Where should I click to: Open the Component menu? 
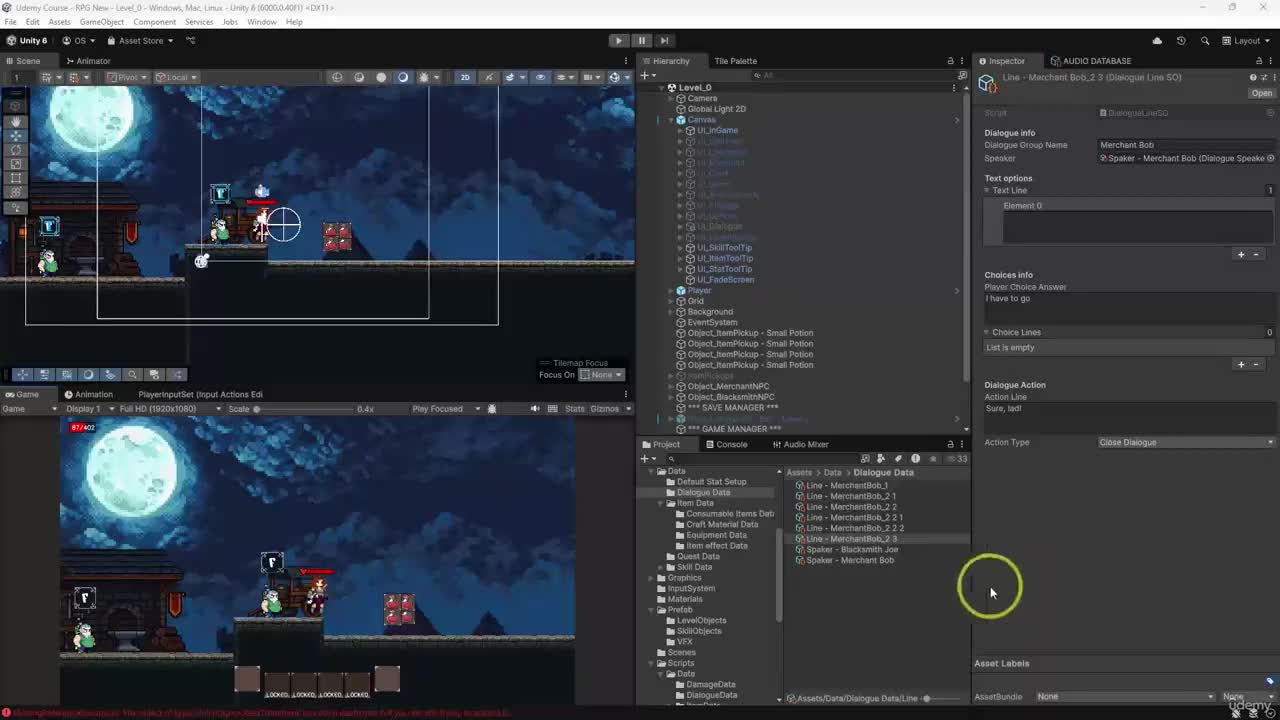pos(154,22)
